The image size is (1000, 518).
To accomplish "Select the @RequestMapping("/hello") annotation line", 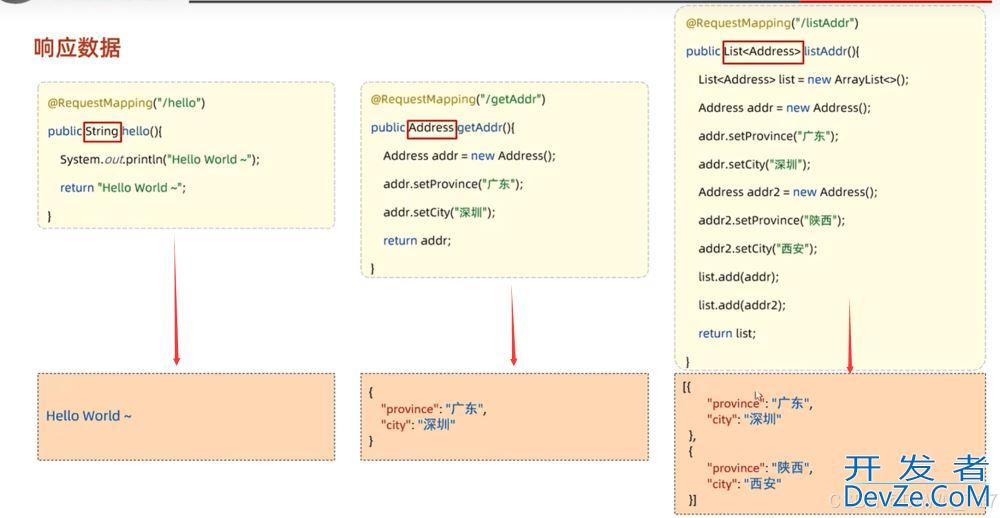I will tap(126, 103).
